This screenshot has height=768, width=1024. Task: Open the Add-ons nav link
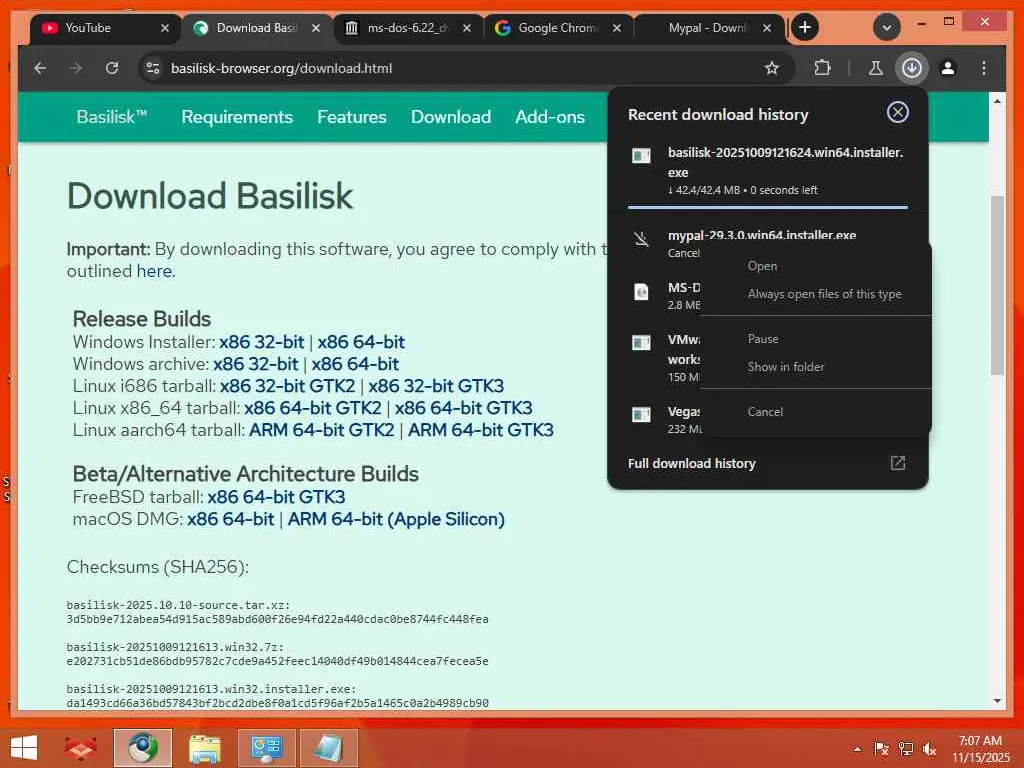pos(550,117)
